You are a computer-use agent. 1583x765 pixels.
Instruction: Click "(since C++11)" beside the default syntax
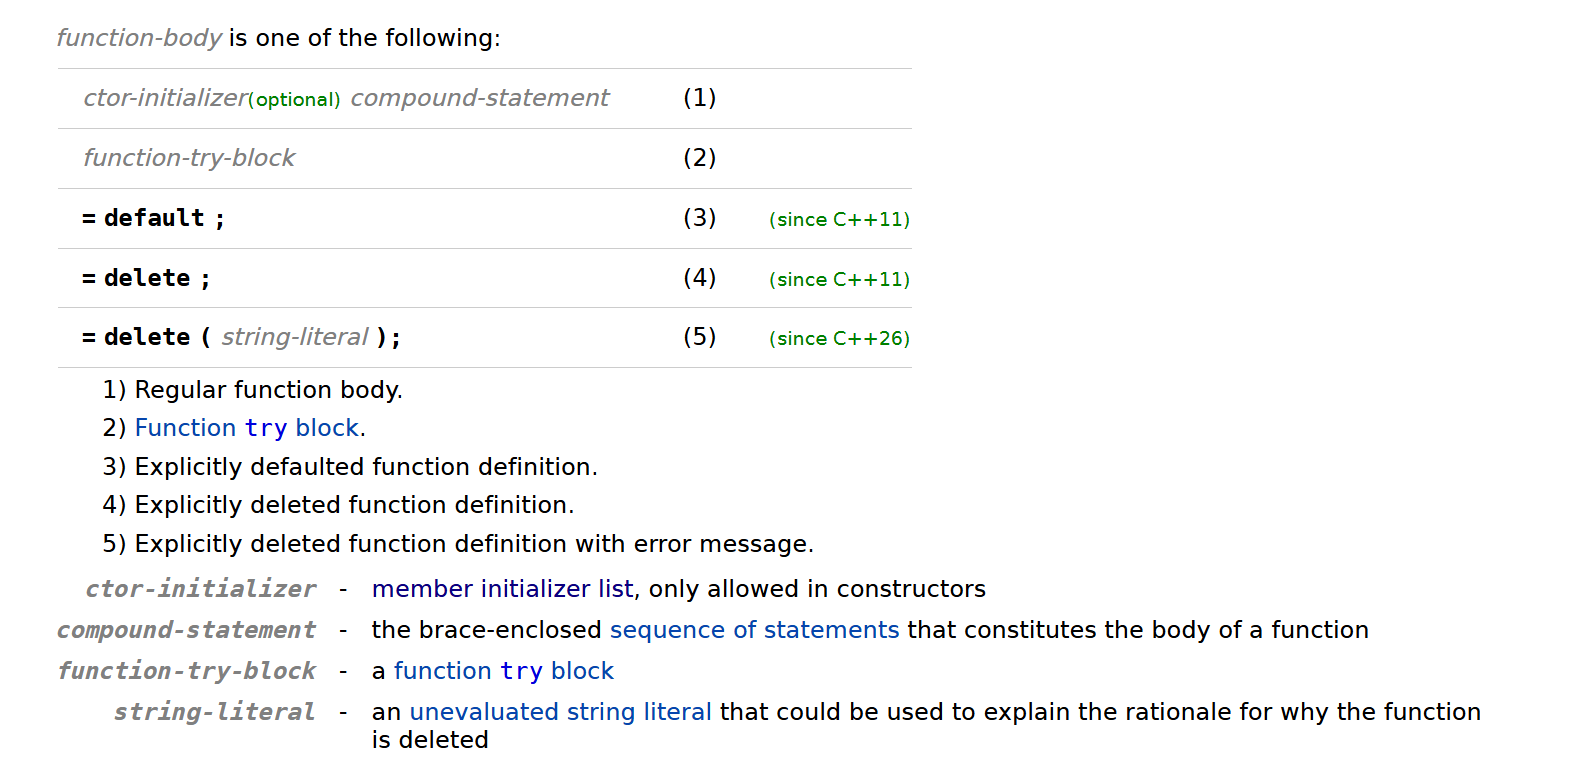point(839,220)
